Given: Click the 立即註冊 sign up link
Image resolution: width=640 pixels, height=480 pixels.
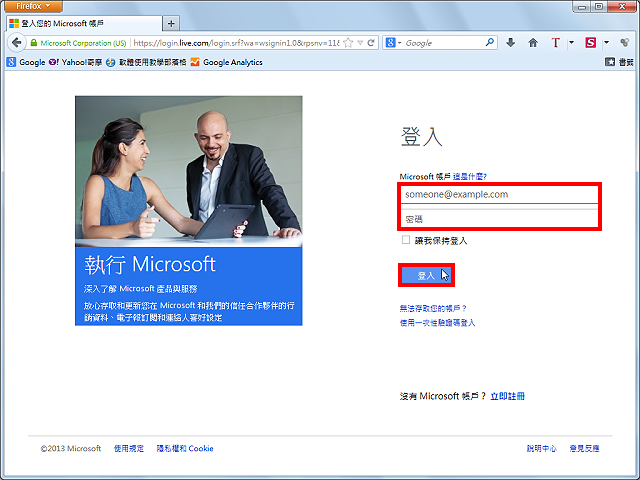Looking at the screenshot, I should (x=507, y=396).
